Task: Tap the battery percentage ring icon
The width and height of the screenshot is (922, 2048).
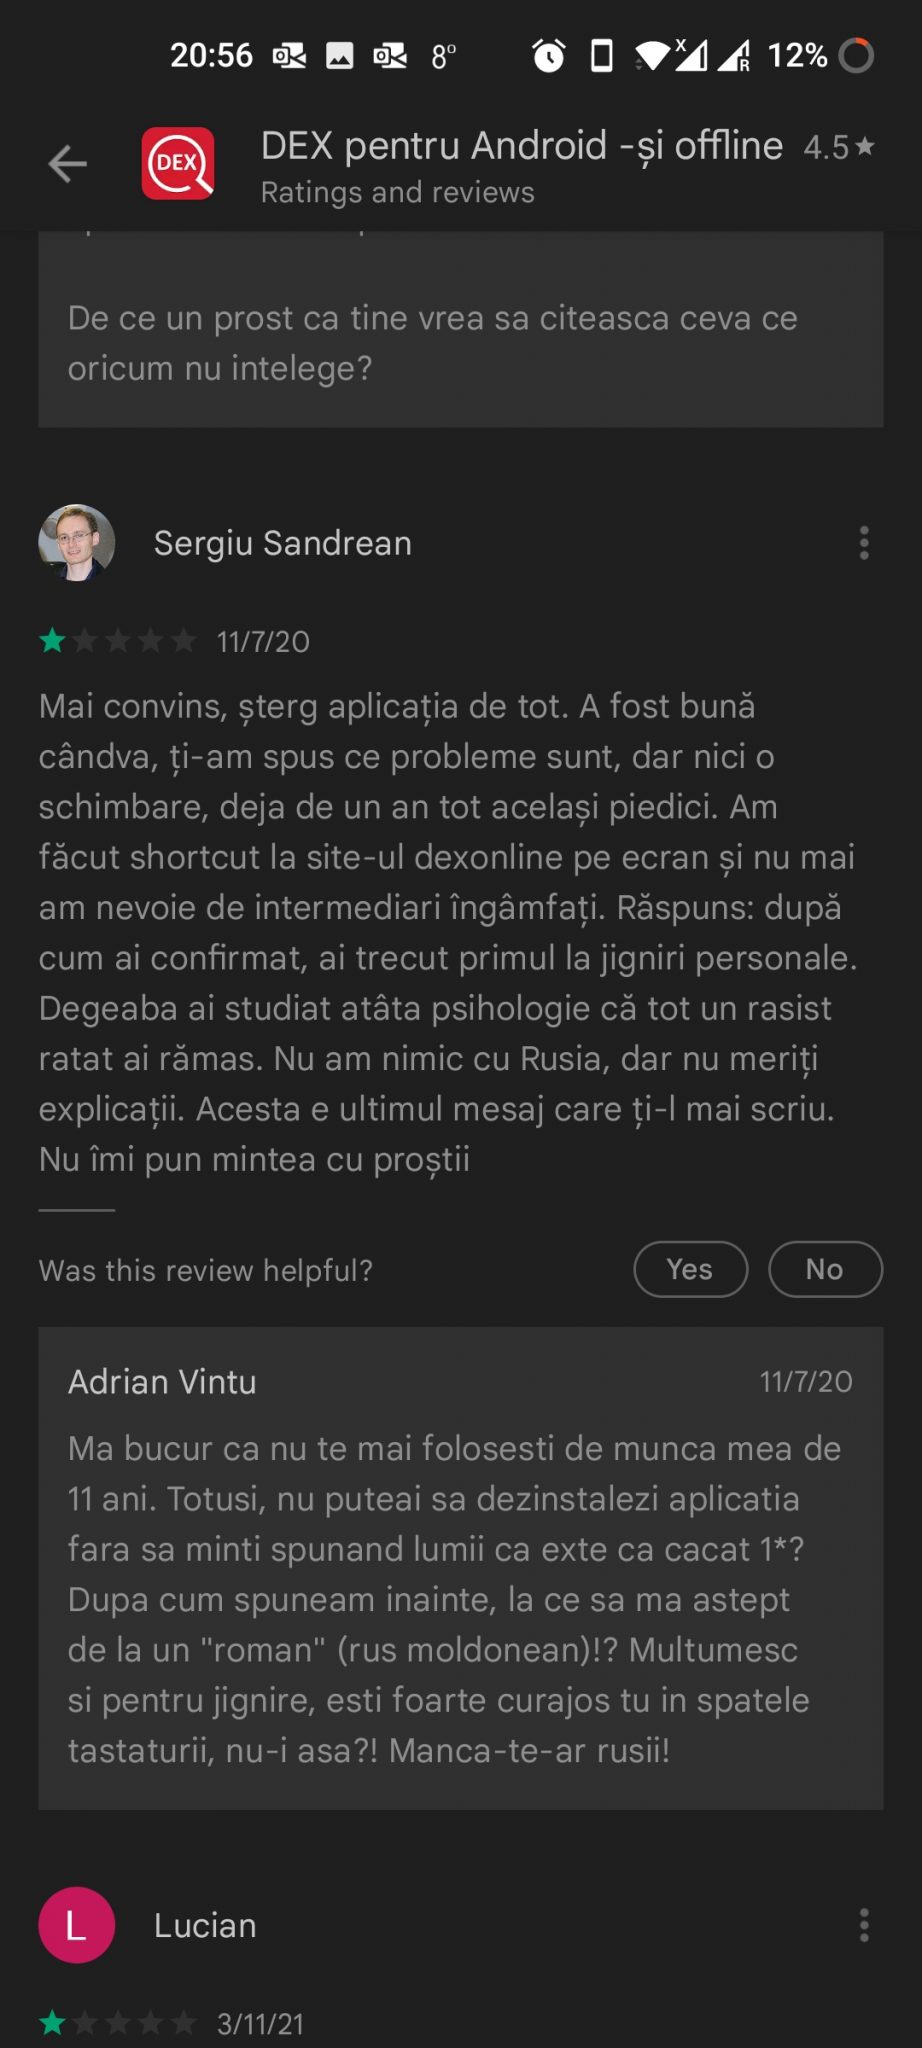Action: 856,55
